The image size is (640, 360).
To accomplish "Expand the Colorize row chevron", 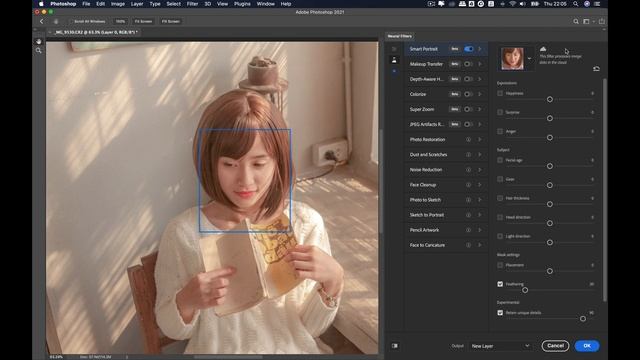I will [x=480, y=94].
